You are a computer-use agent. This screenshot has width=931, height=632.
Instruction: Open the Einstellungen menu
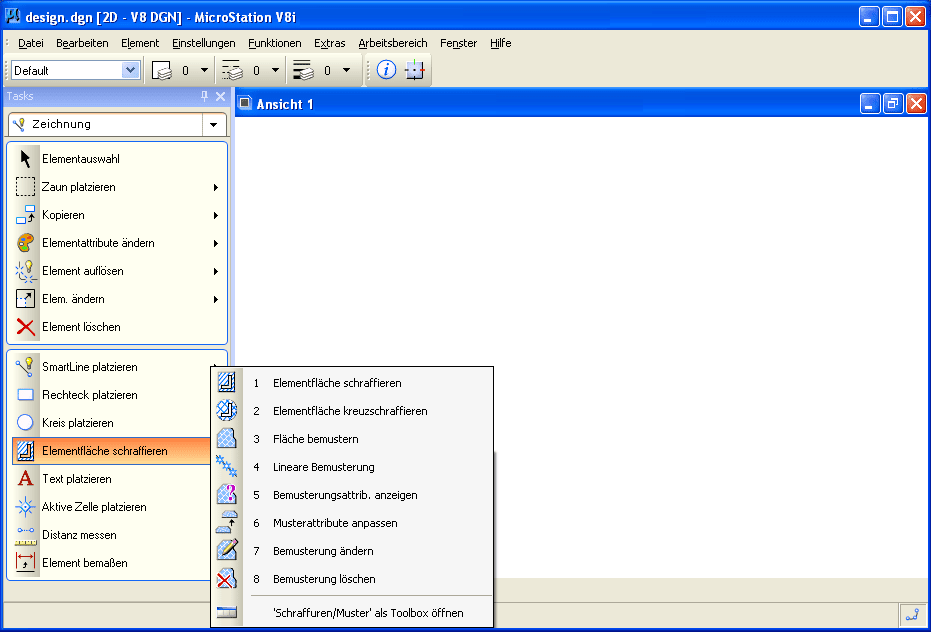[x=203, y=43]
